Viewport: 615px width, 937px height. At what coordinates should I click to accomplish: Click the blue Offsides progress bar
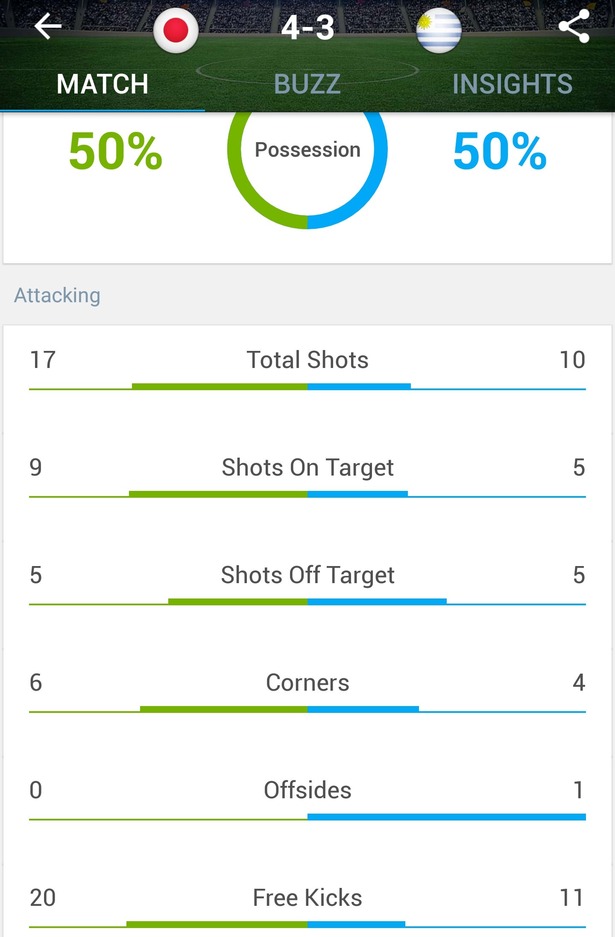[x=446, y=817]
